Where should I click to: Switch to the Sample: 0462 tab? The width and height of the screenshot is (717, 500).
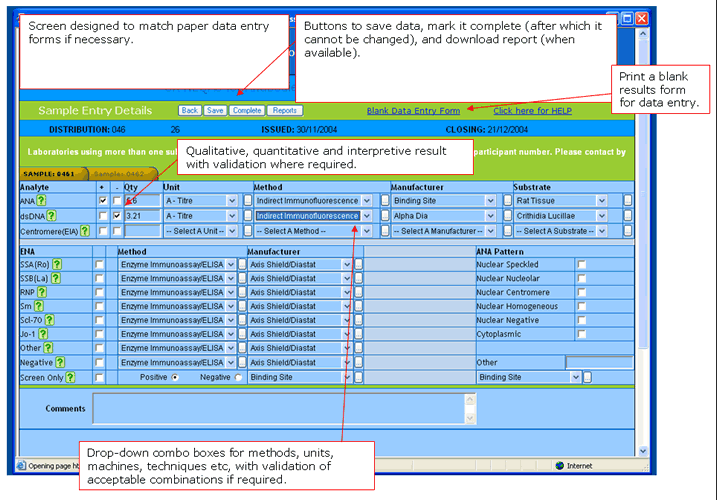point(122,174)
